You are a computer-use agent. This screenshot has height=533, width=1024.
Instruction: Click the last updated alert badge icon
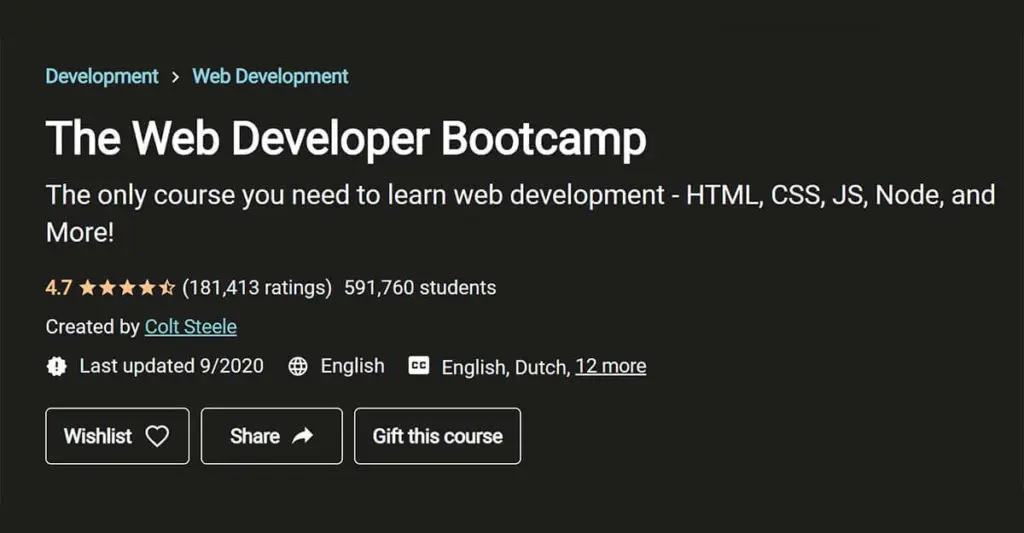tap(57, 366)
